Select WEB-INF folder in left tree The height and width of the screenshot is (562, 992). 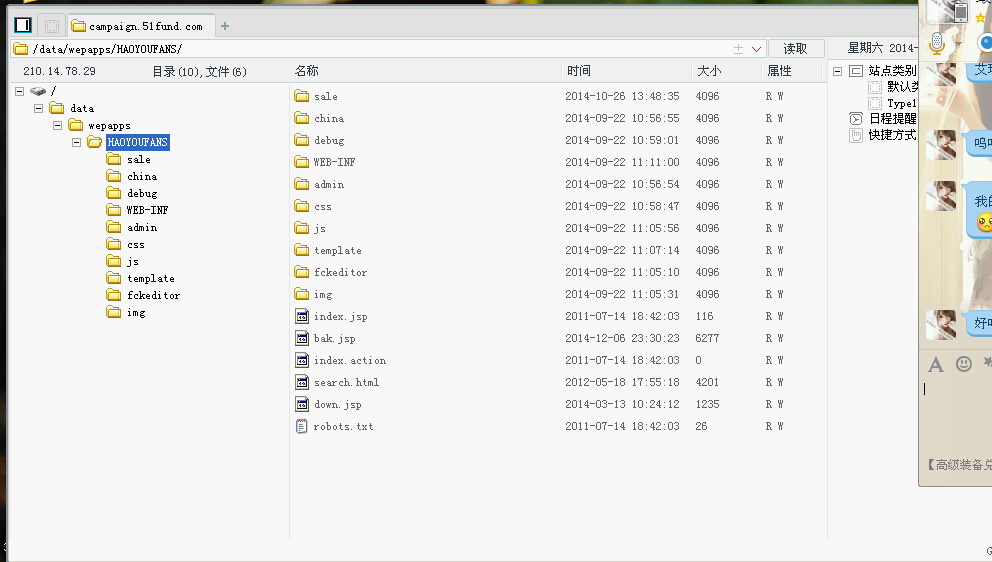[147, 210]
